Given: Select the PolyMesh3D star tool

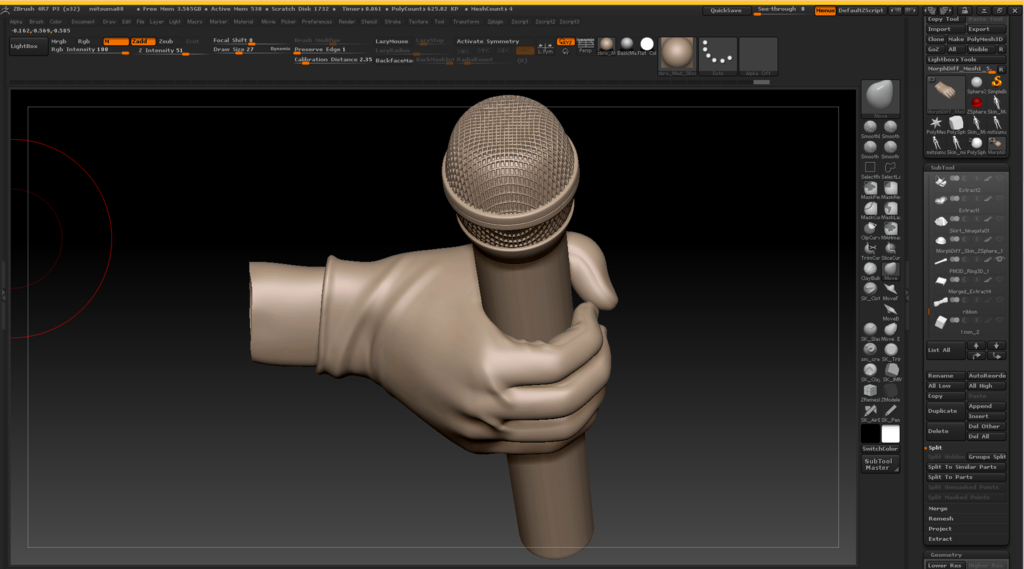Looking at the screenshot, I should tap(936, 123).
